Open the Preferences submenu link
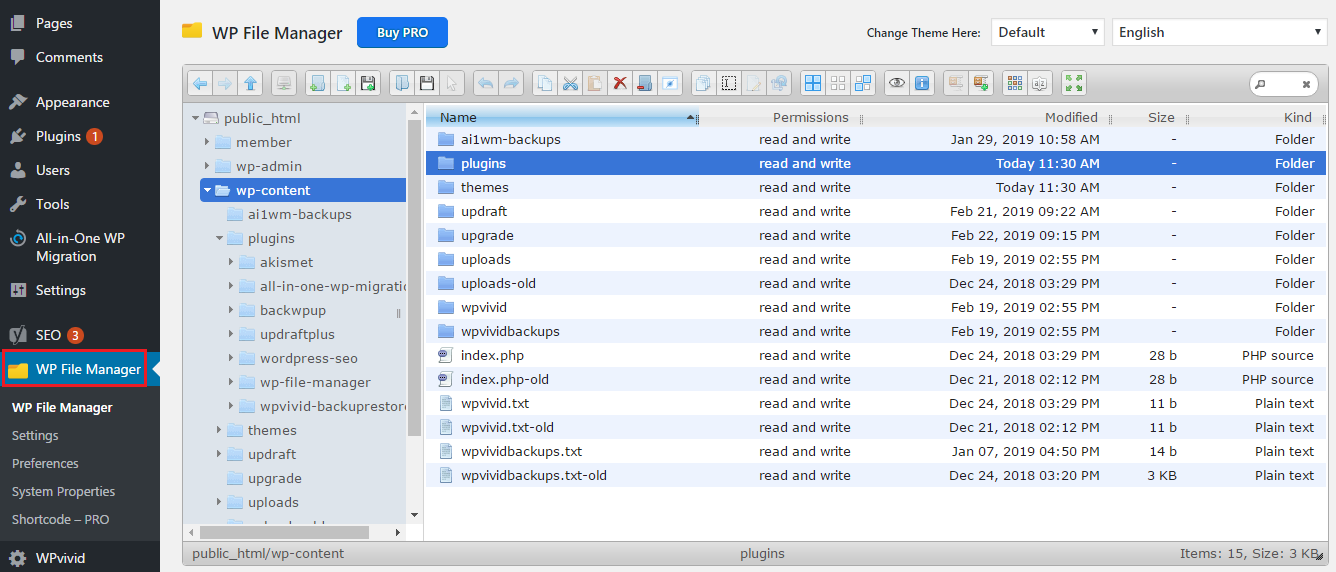The height and width of the screenshot is (572, 1336). pyautogui.click(x=45, y=463)
